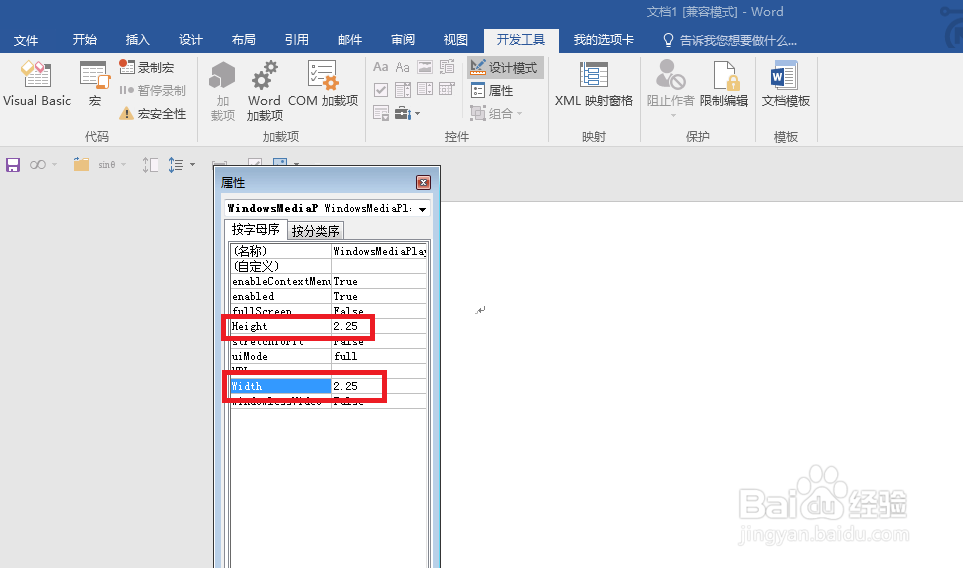
Task: Open the infinity symbol dropdown in toolbar
Action: coord(54,165)
